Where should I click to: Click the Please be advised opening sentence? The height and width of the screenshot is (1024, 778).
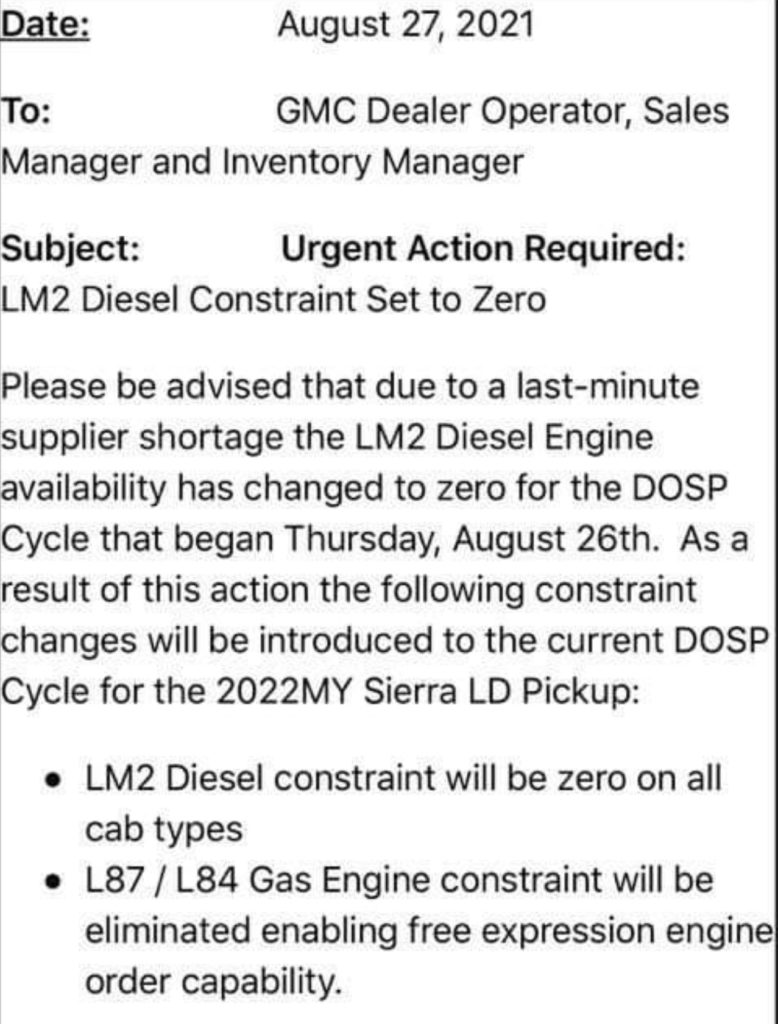pos(349,386)
